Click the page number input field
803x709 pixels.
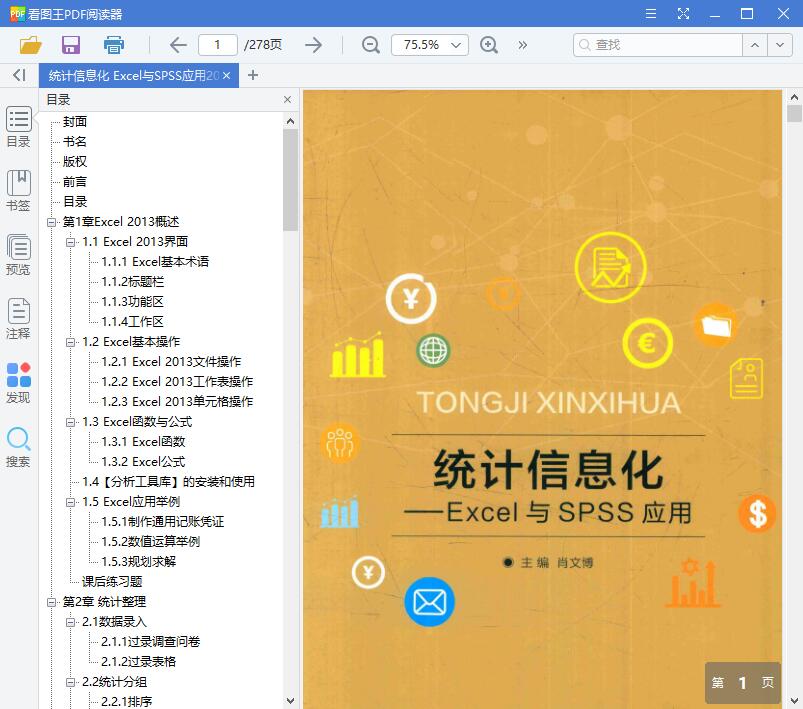pos(218,45)
